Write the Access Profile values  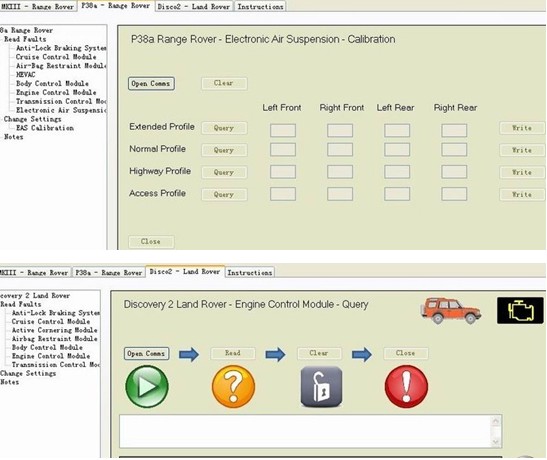(522, 195)
